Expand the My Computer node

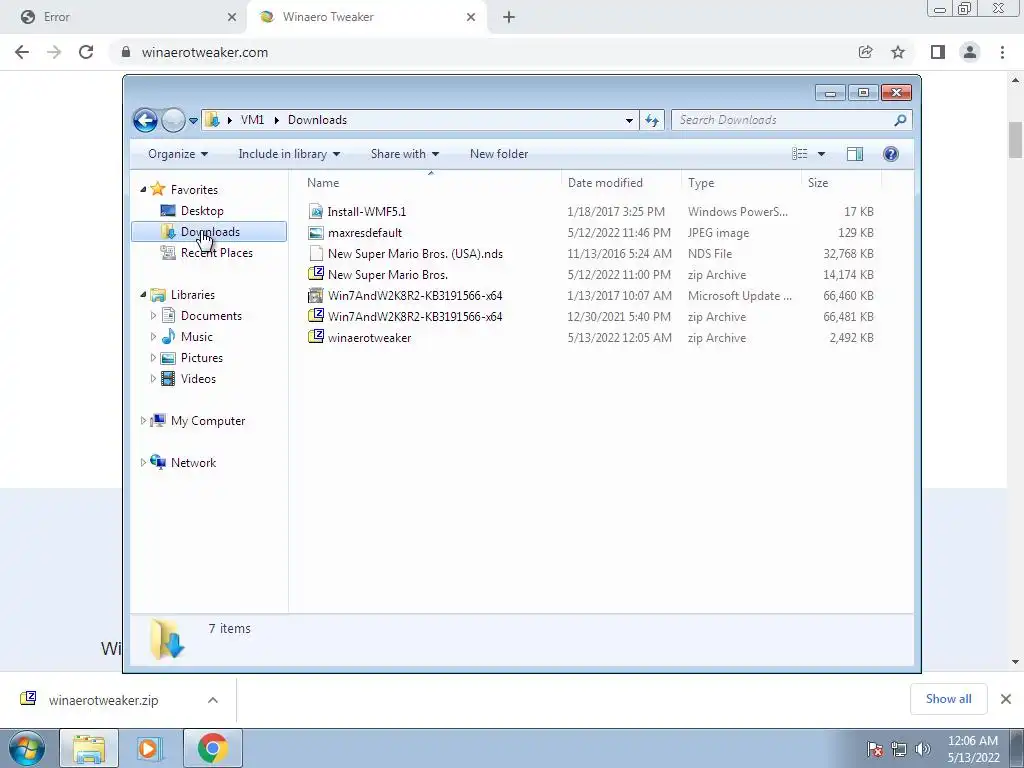click(144, 421)
